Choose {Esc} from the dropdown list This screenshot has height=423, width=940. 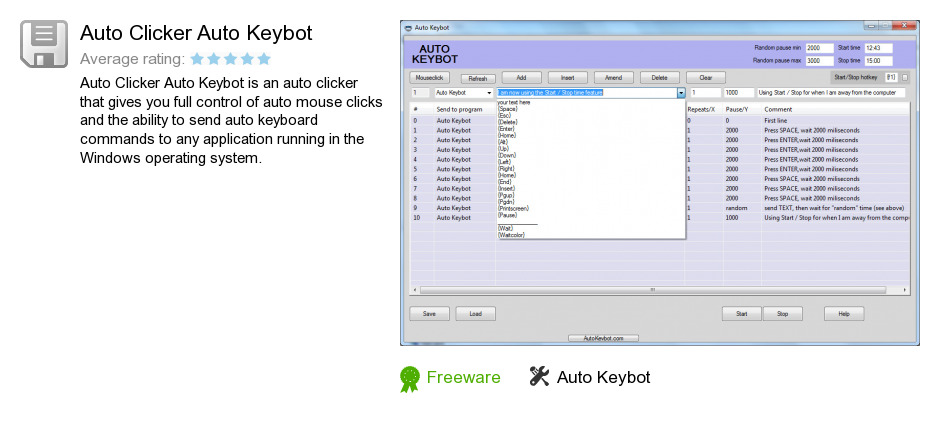click(505, 116)
